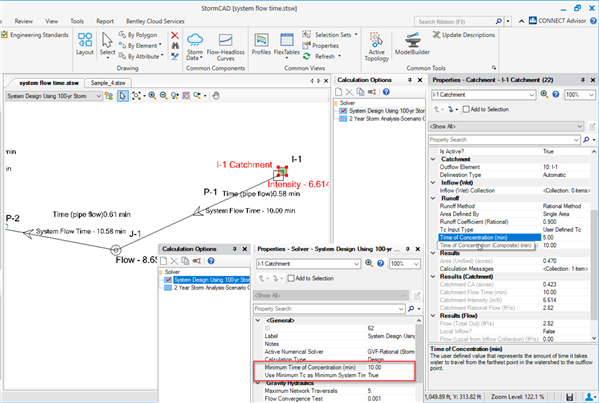
Task: Pin the Solver Properties panel
Action: click(408, 249)
